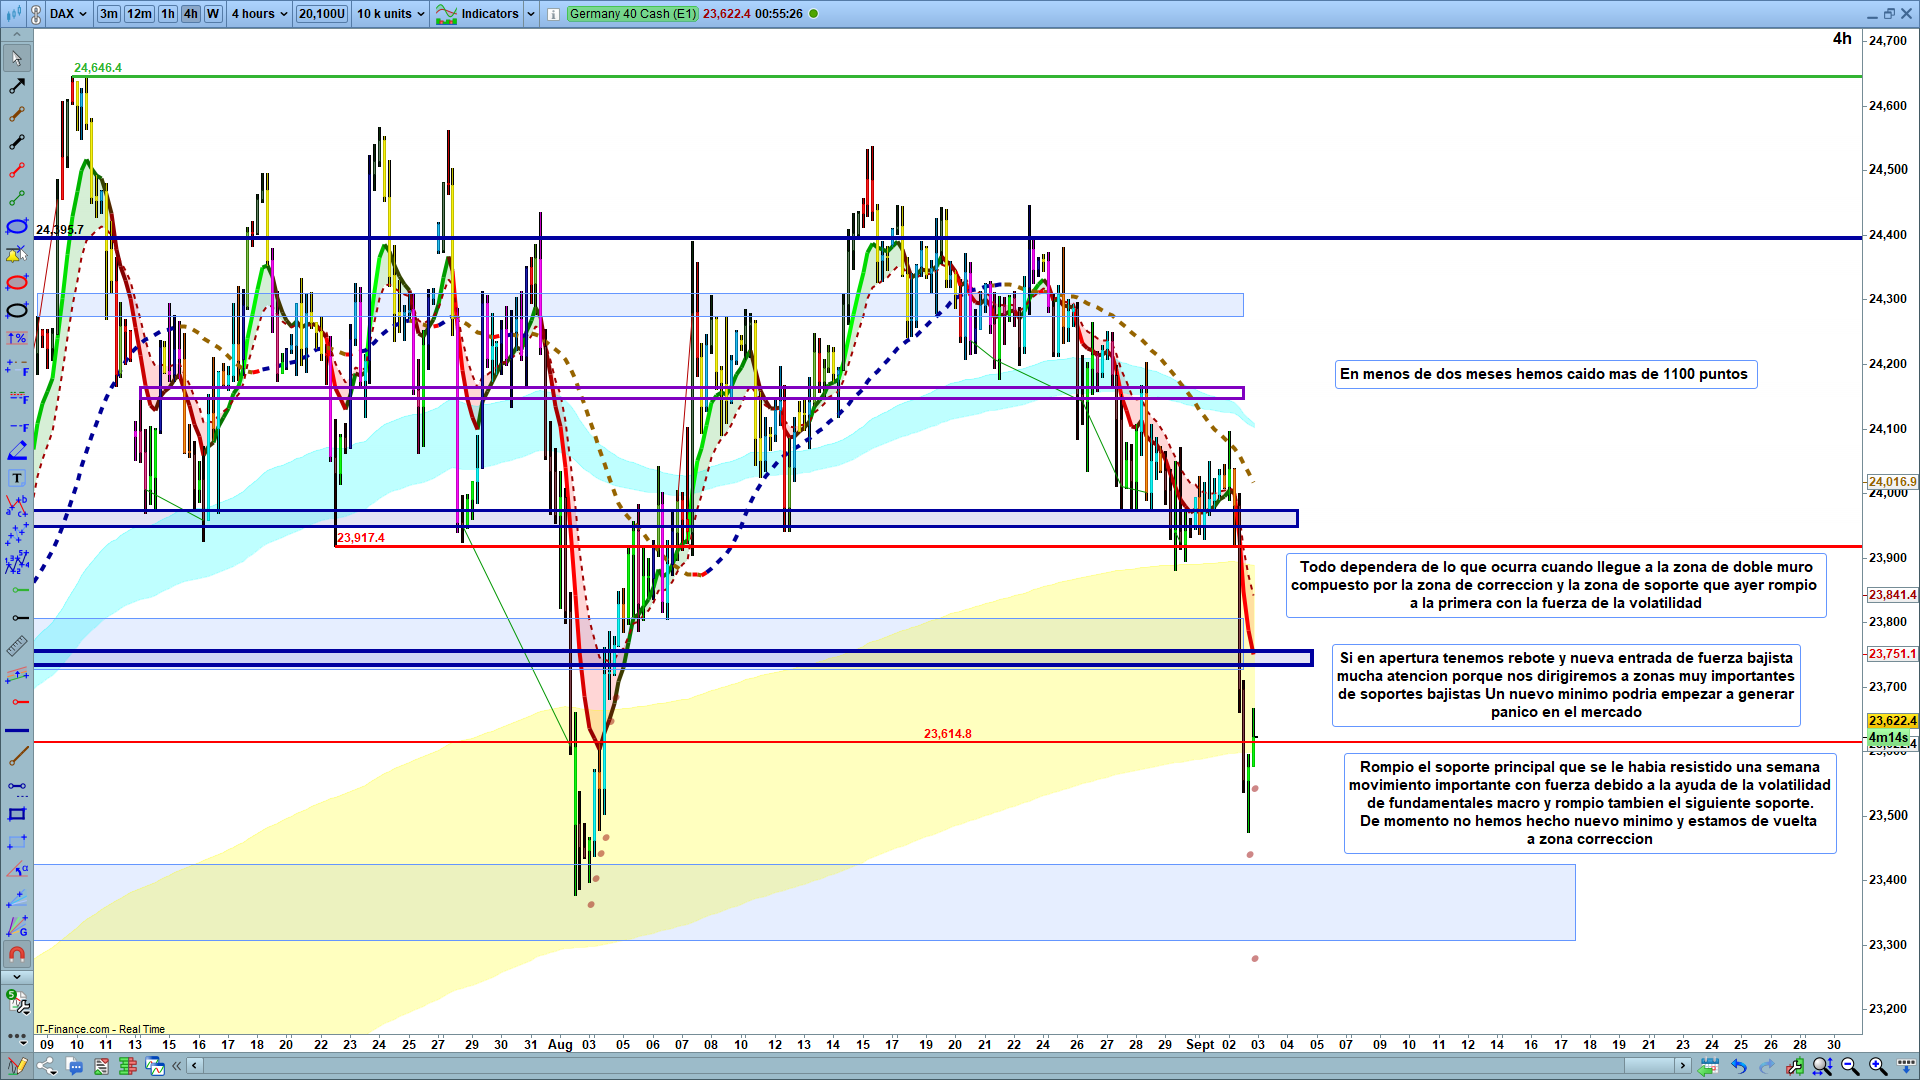The width and height of the screenshot is (1920, 1080).
Task: Select the blue ellipse drawing tool
Action: pyautogui.click(x=17, y=227)
